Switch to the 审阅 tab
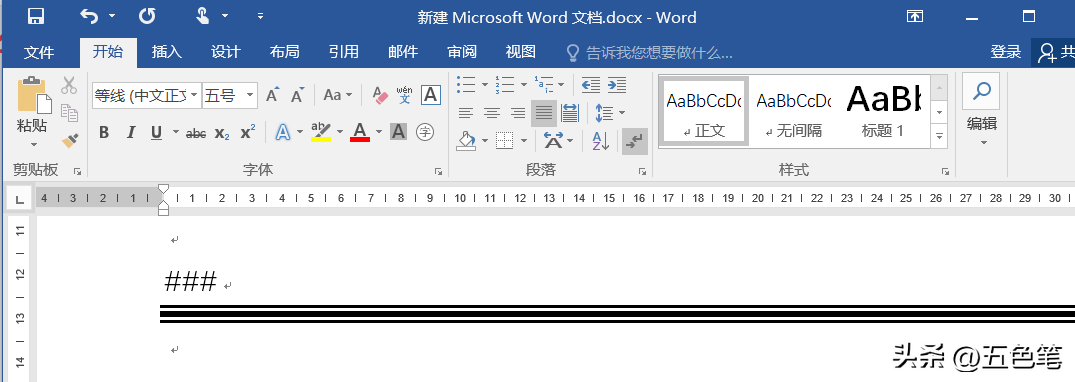1075x382 pixels. pos(462,52)
